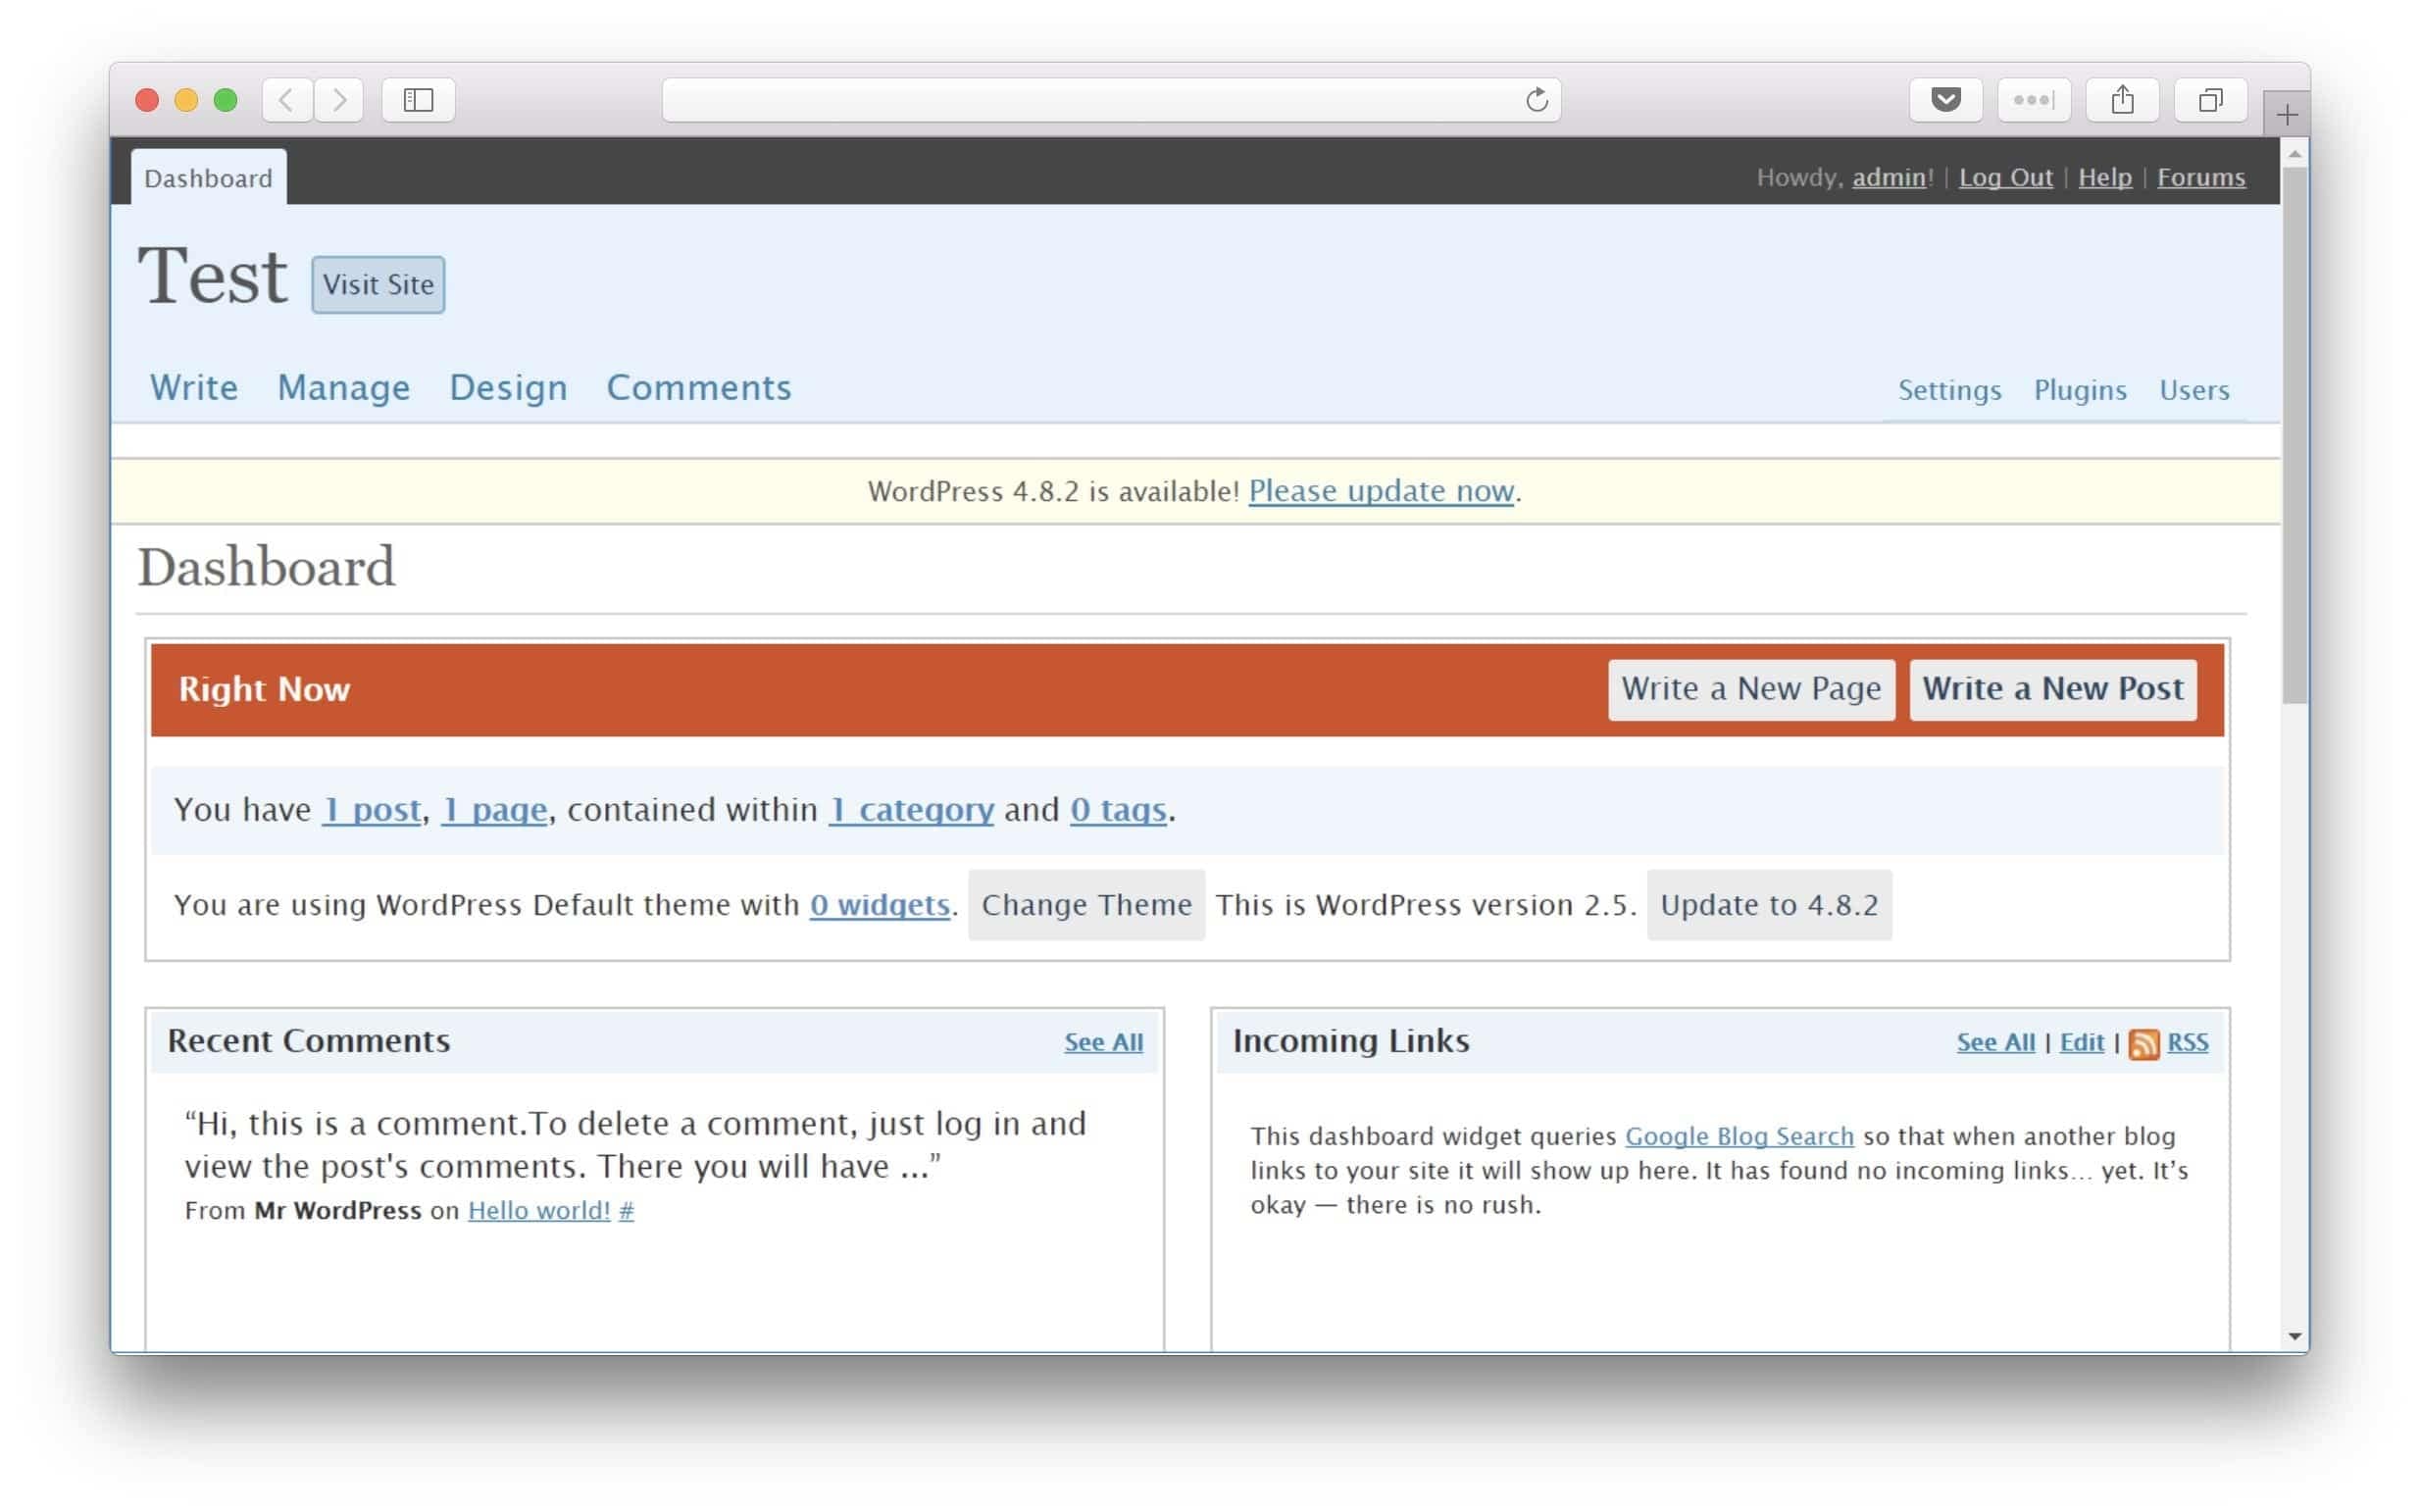This screenshot has width=2420, height=1512.
Task: Open the Manage menu
Action: pos(343,388)
